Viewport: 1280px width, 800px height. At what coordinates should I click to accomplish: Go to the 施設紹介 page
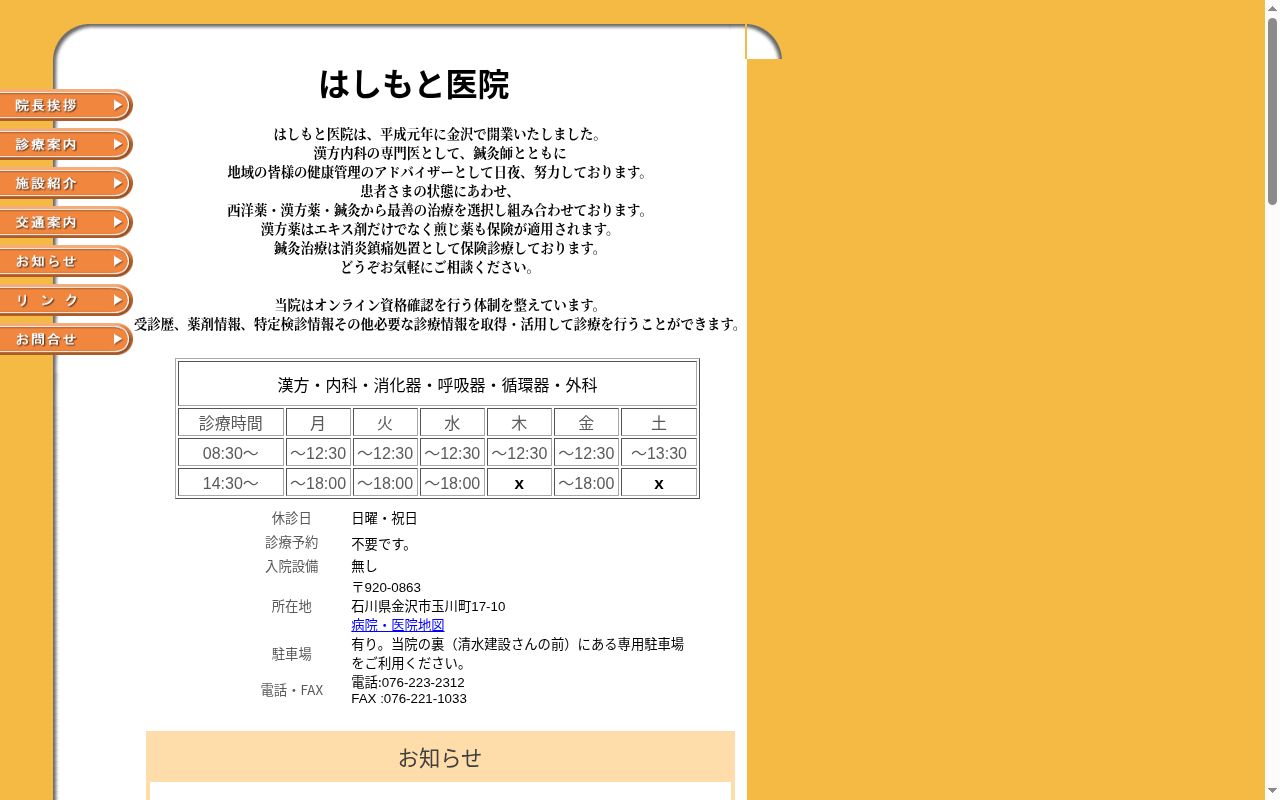[x=66, y=183]
